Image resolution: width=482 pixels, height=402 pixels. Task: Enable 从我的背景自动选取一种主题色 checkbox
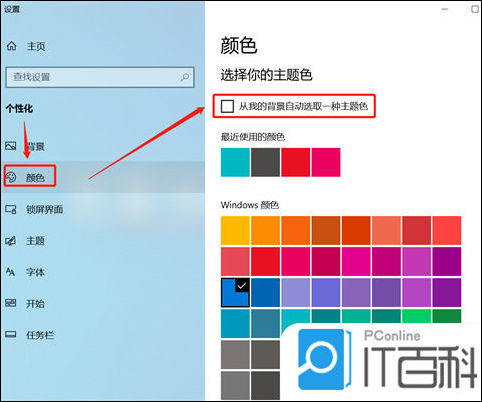(x=227, y=106)
